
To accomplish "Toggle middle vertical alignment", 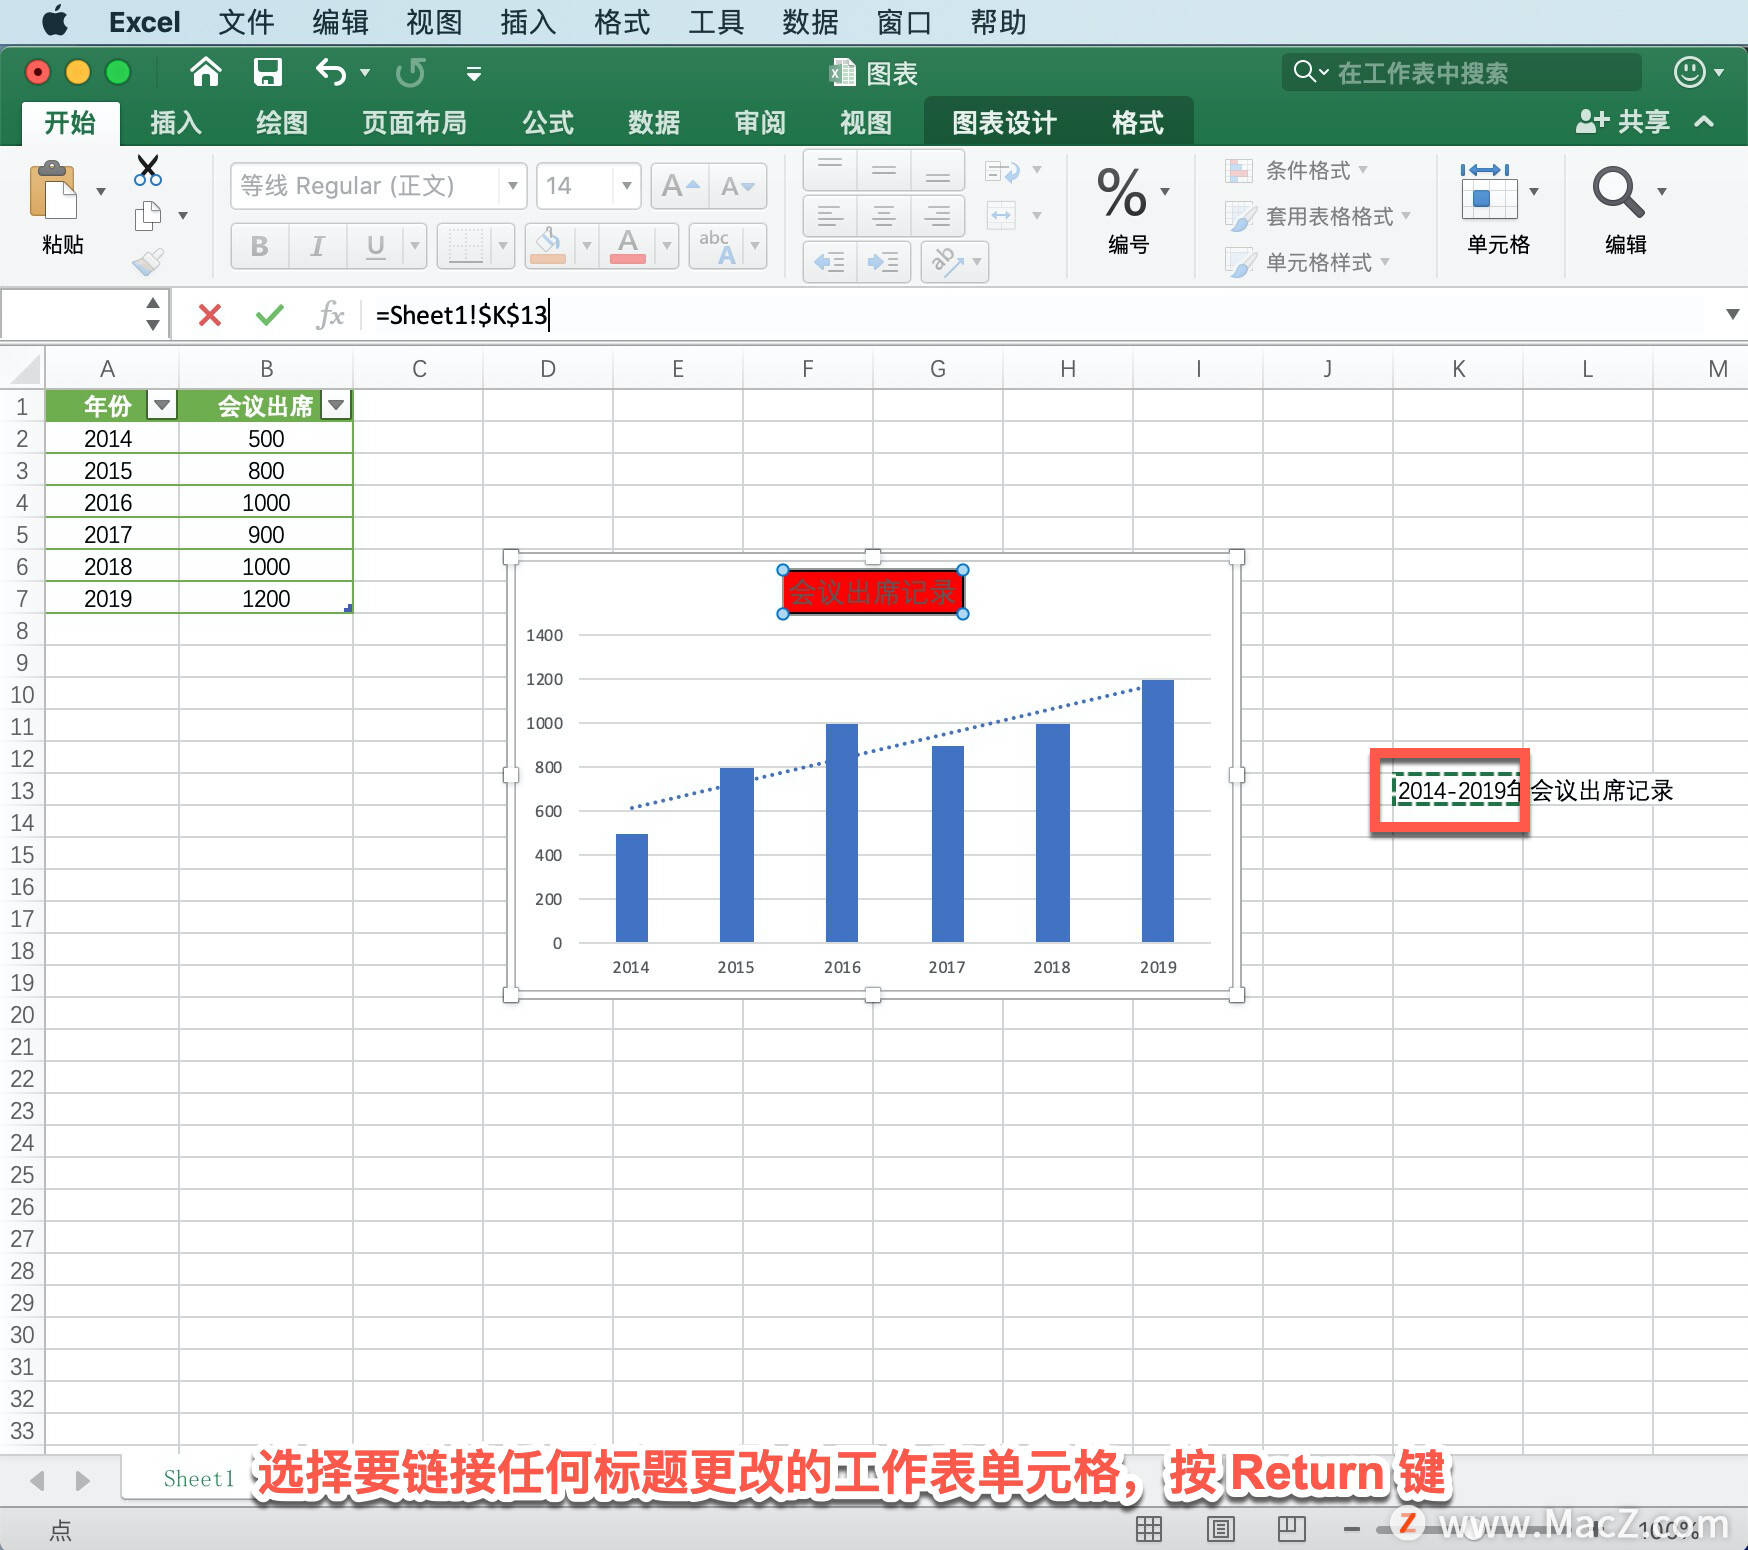I will tap(884, 171).
